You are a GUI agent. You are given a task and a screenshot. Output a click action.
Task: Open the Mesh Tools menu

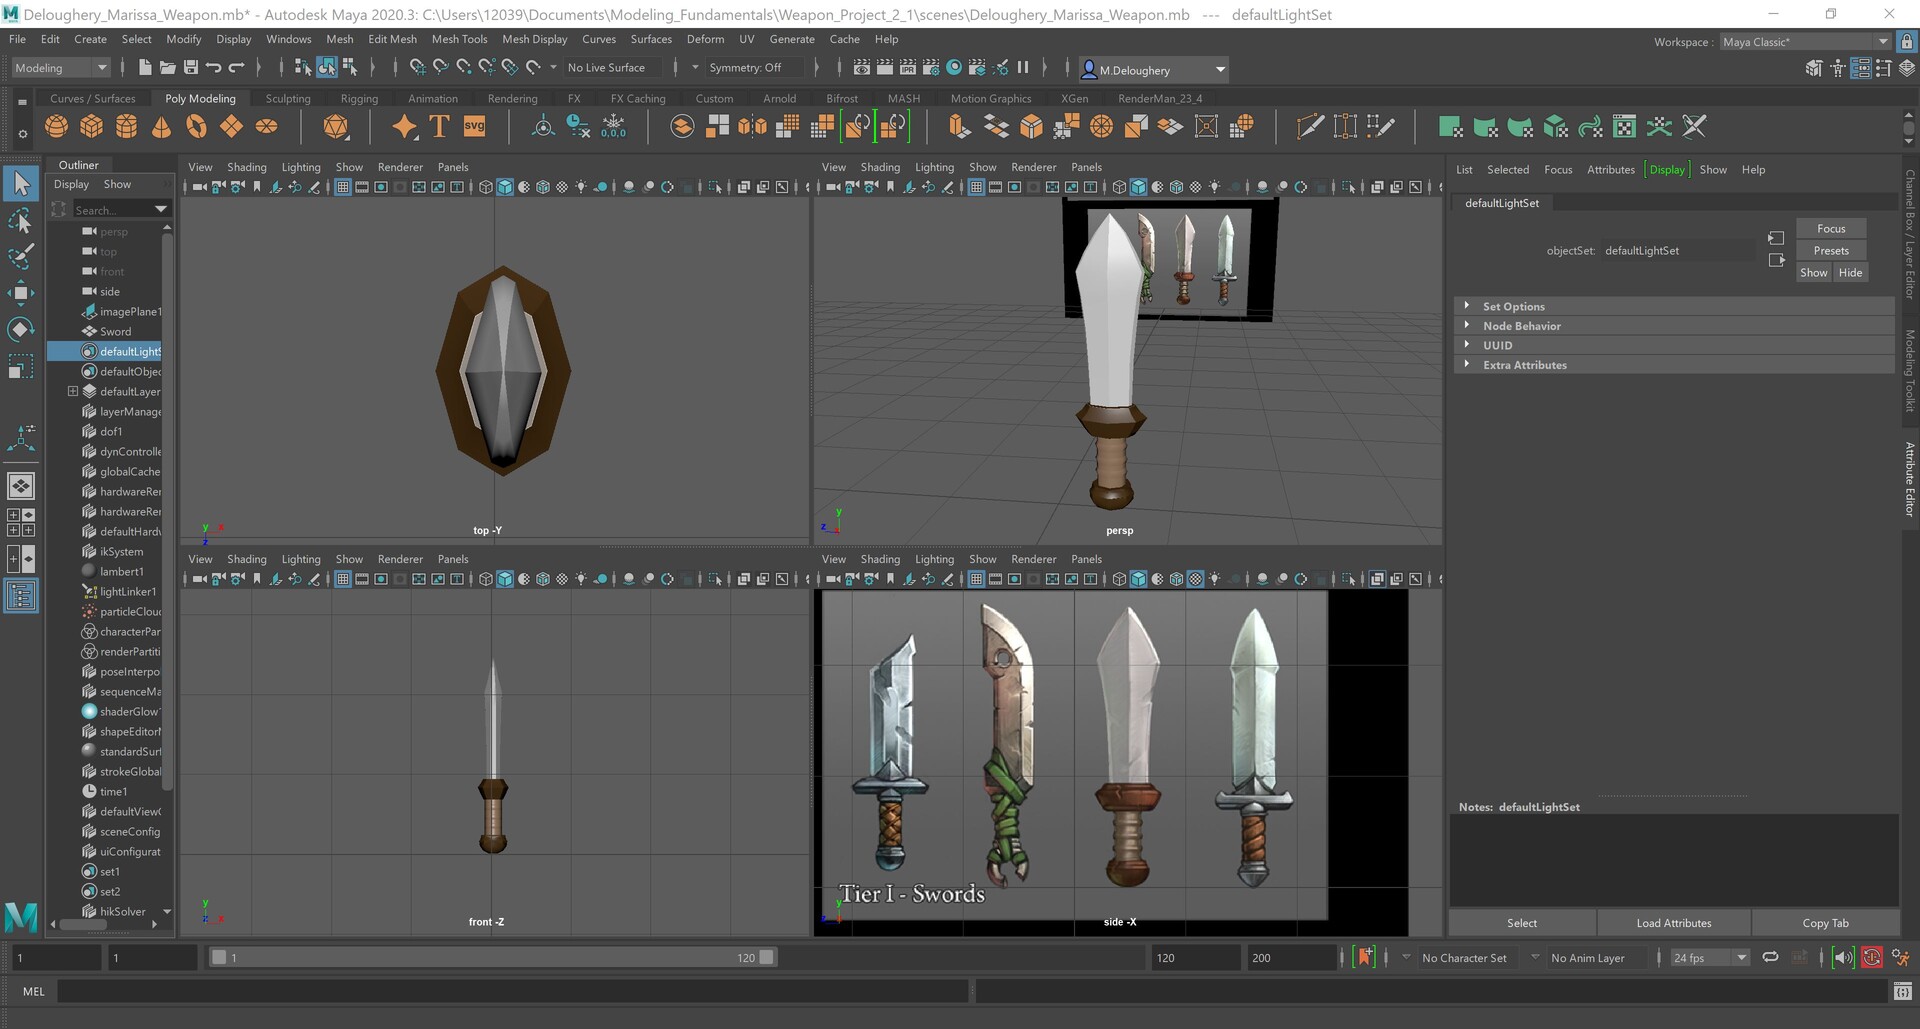tap(459, 39)
